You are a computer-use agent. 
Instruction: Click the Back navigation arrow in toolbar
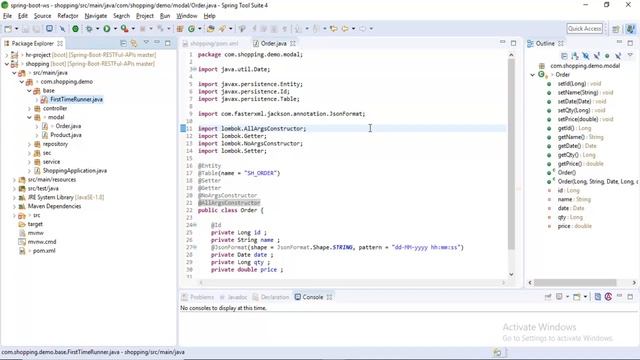click(345, 29)
